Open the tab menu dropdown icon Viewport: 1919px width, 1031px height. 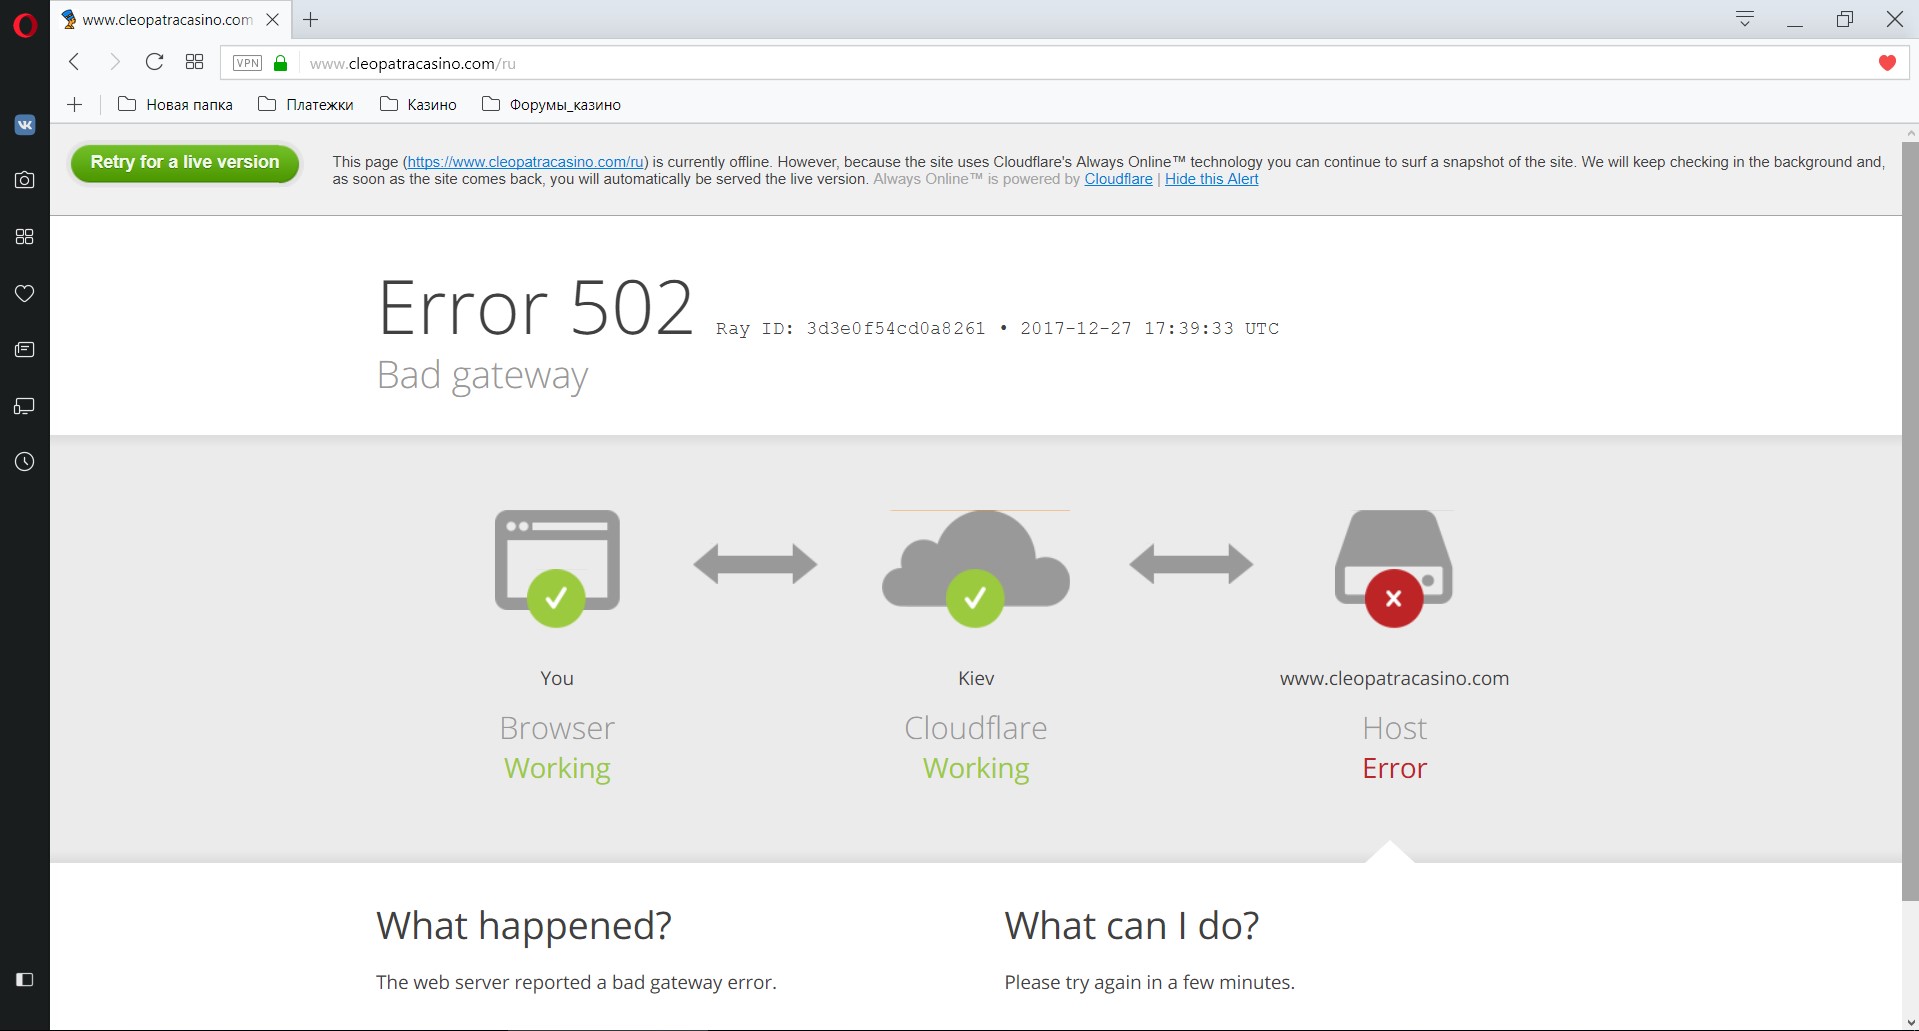point(1745,19)
